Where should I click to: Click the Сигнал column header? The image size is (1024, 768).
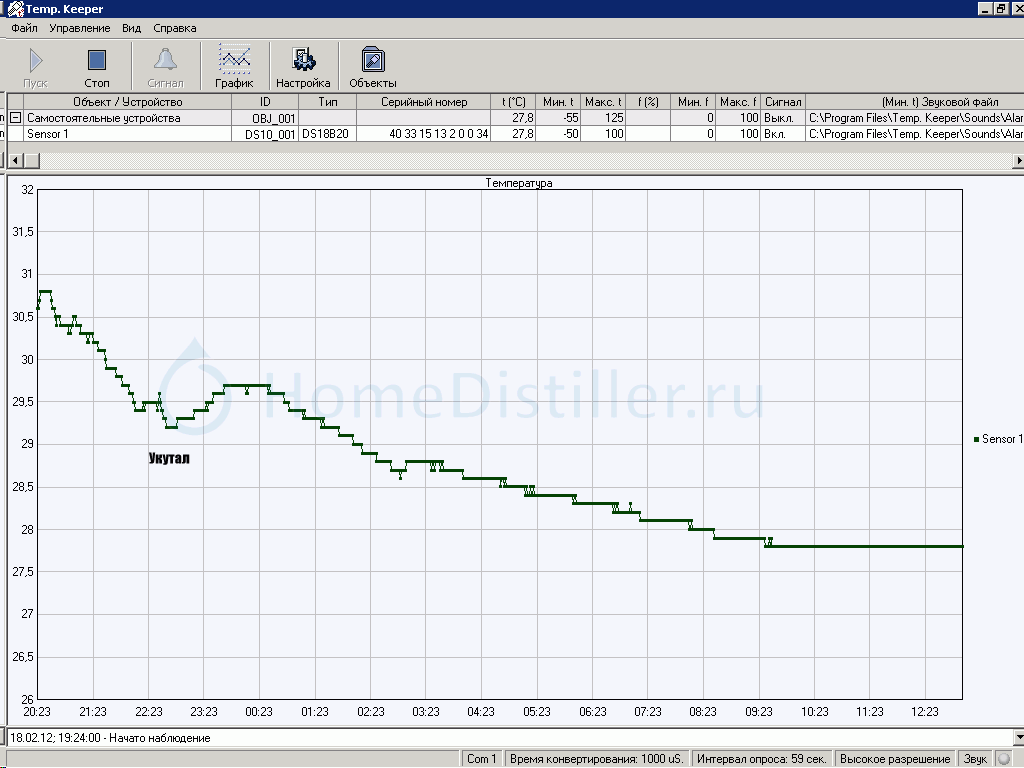783,102
